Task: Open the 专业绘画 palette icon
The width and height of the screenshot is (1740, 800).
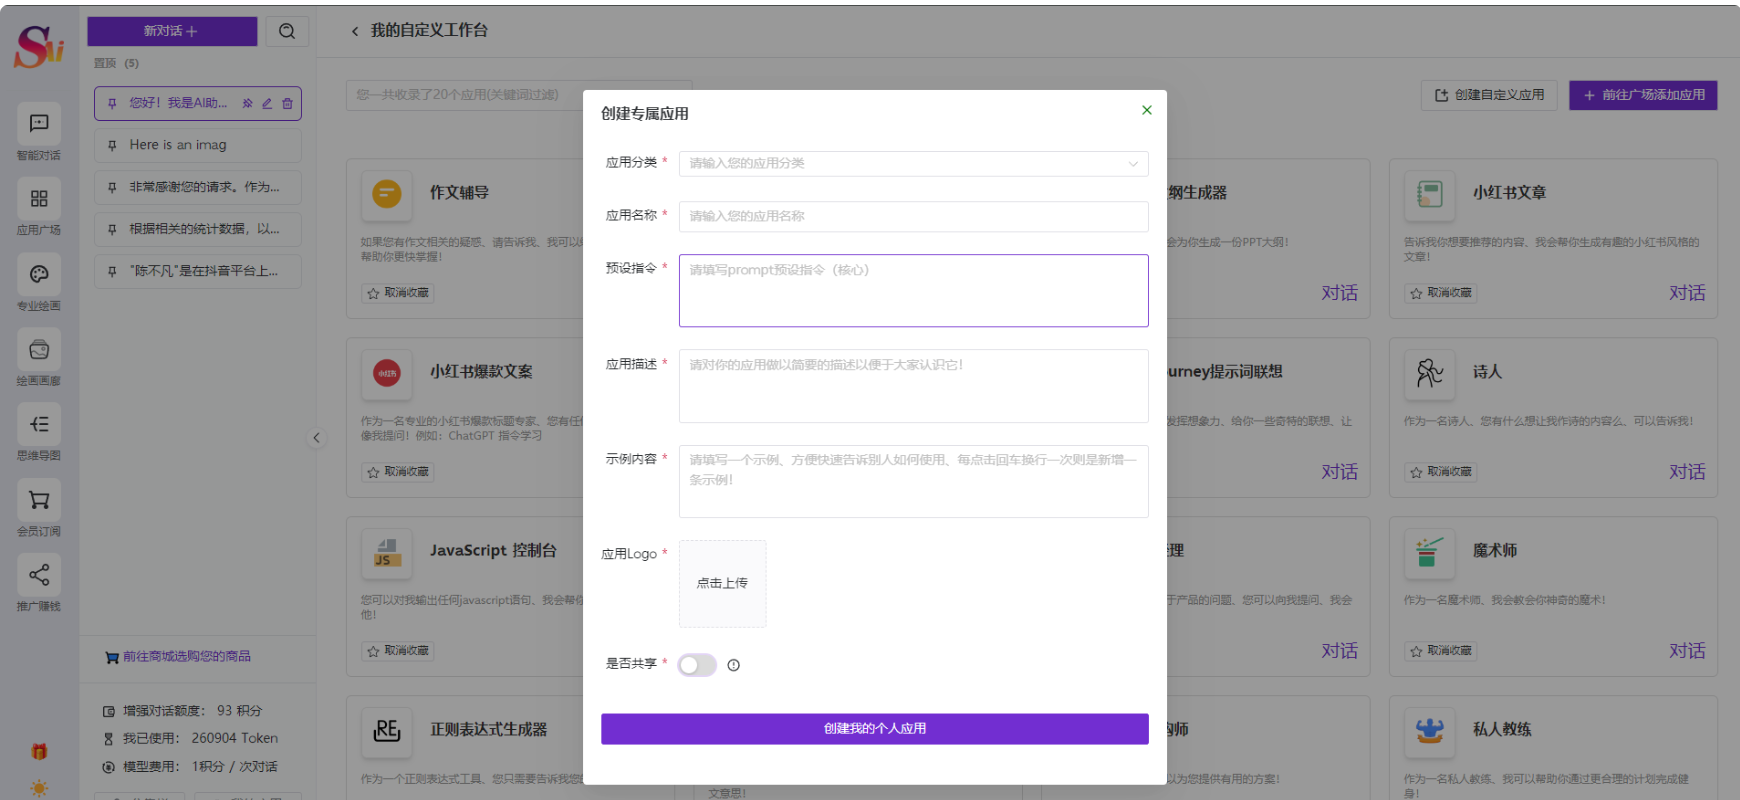Action: coord(39,274)
